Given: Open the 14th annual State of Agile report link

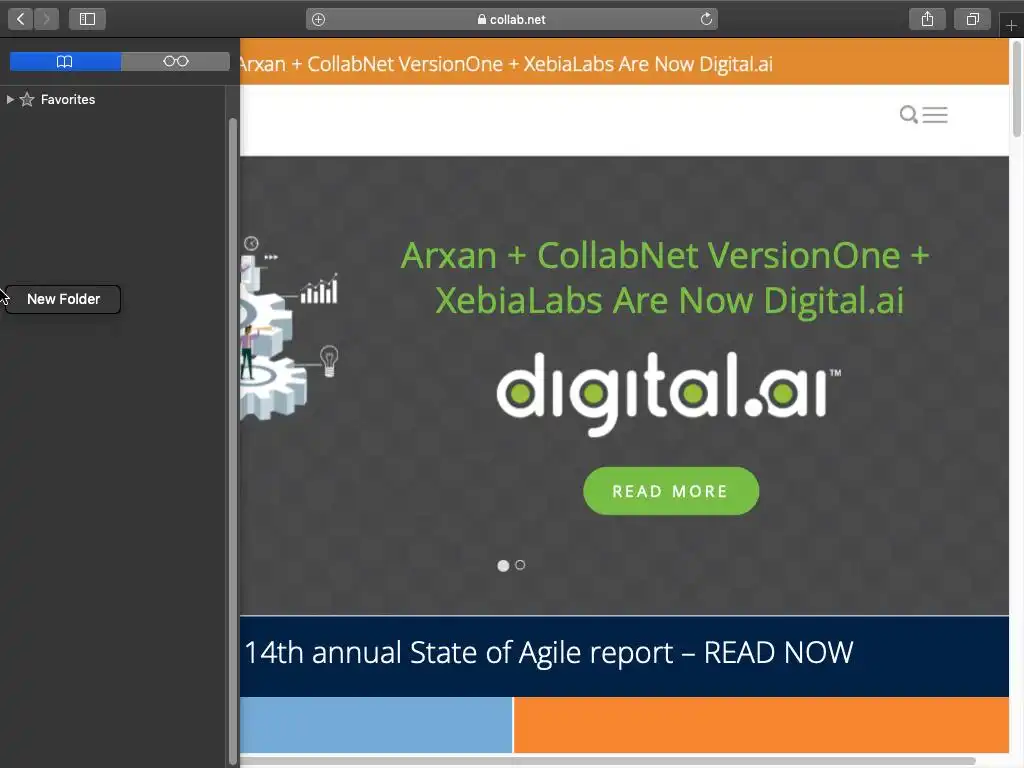Looking at the screenshot, I should tap(549, 652).
